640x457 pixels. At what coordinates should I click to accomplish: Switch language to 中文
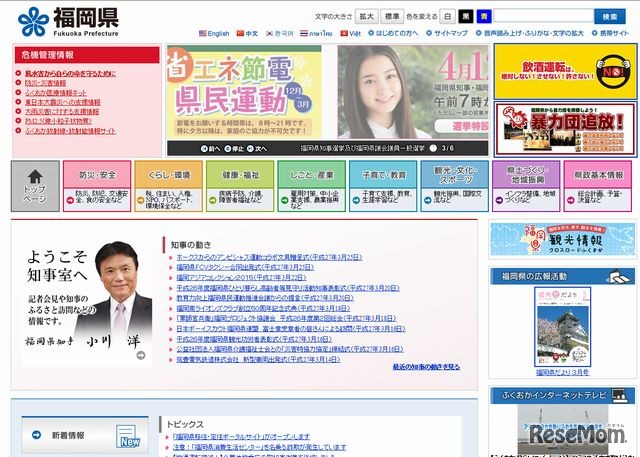(x=247, y=33)
